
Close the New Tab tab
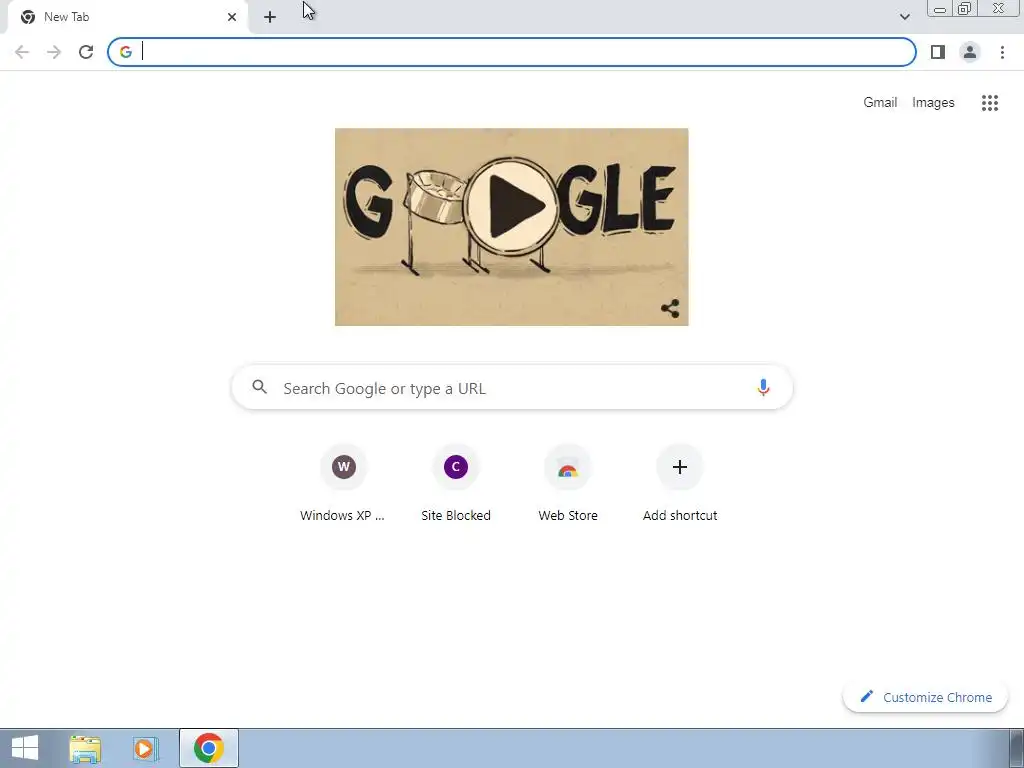232,17
